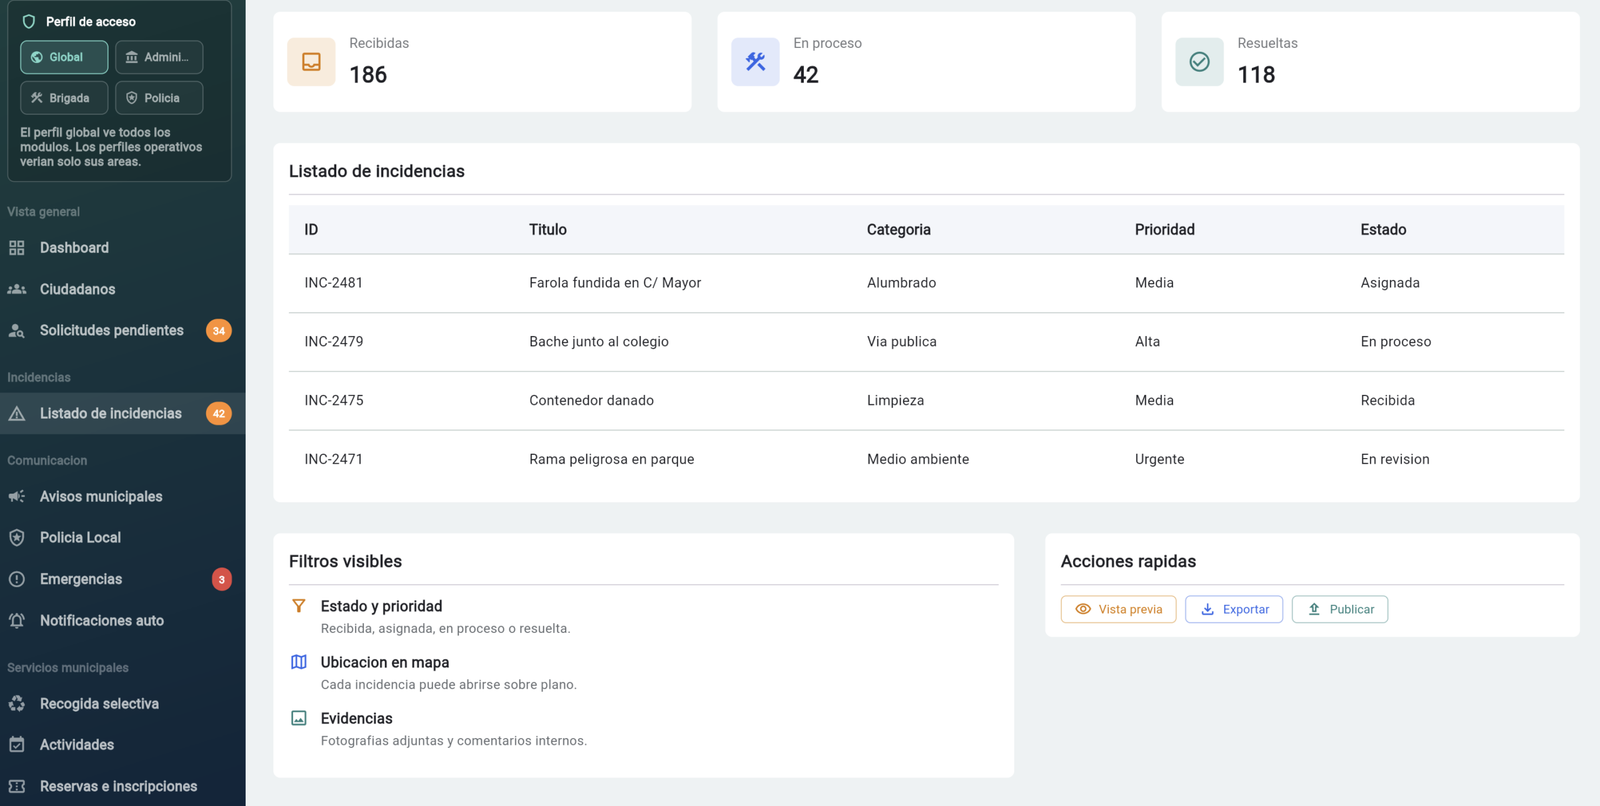Click the Solicitudes pendientes user-search icon
The image size is (1600, 806).
coord(17,330)
